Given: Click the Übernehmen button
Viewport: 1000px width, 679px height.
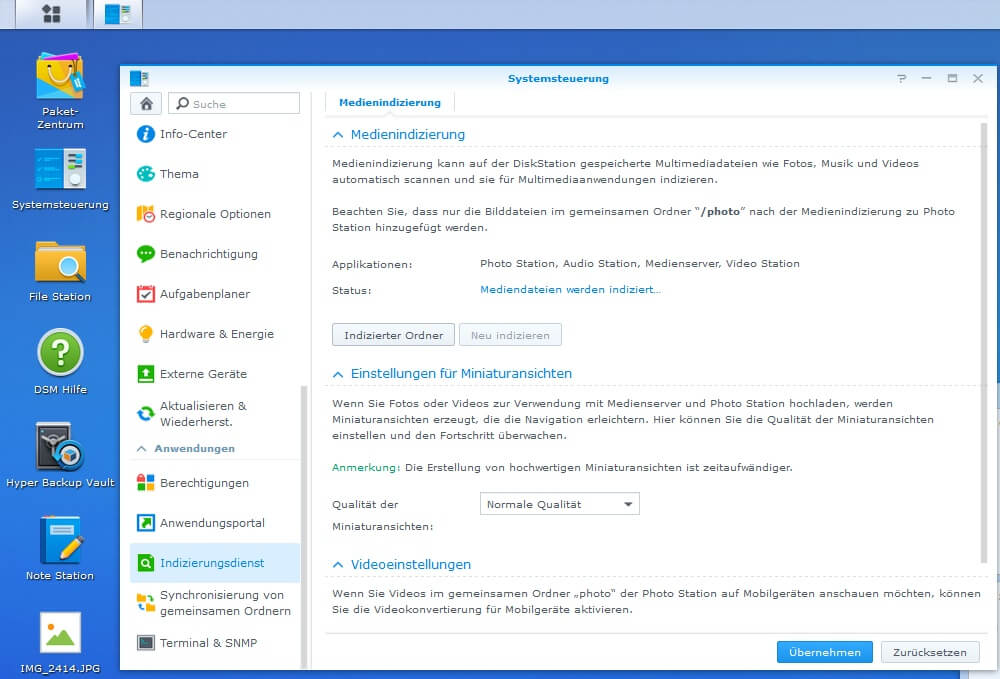Looking at the screenshot, I should click(825, 652).
